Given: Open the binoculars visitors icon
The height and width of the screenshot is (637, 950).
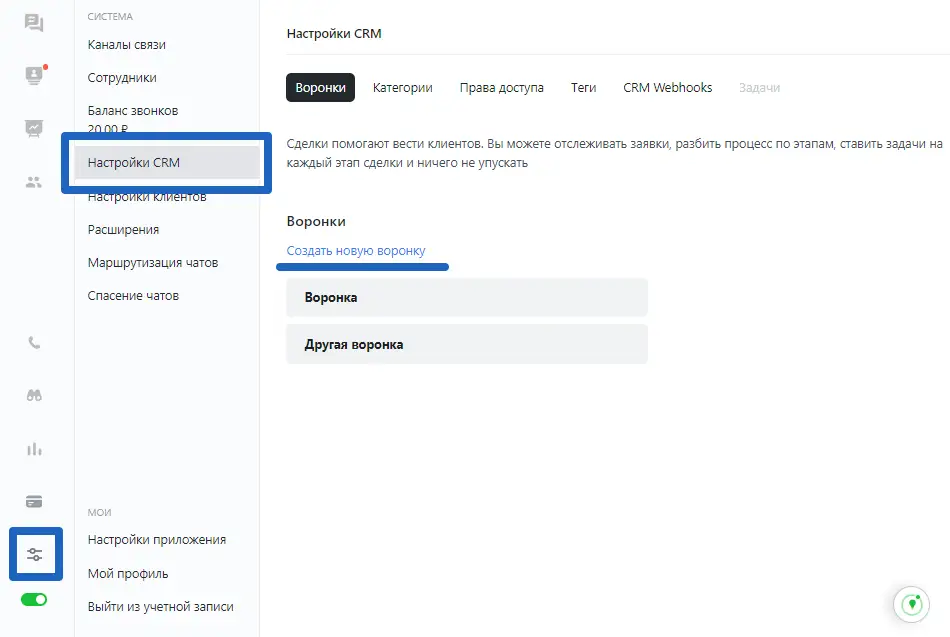Looking at the screenshot, I should pyautogui.click(x=34, y=395).
